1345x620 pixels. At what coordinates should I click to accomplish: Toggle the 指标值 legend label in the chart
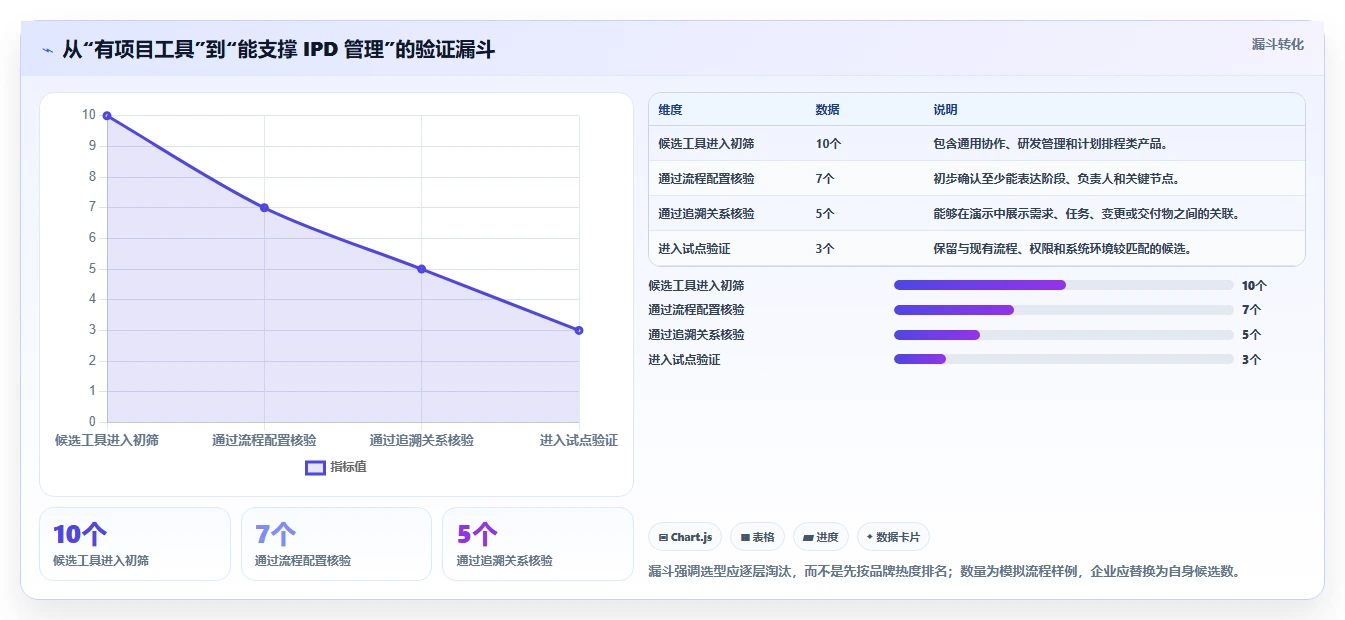tap(348, 467)
